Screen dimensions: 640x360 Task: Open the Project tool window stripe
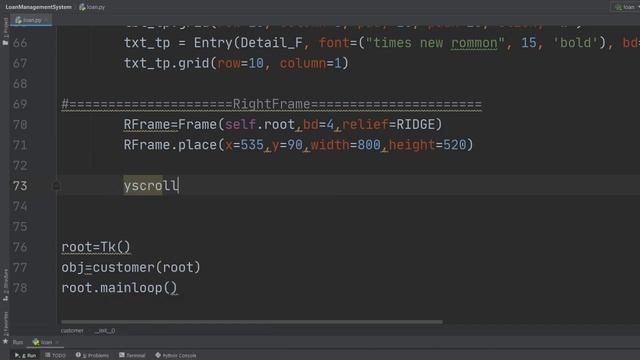click(x=5, y=27)
